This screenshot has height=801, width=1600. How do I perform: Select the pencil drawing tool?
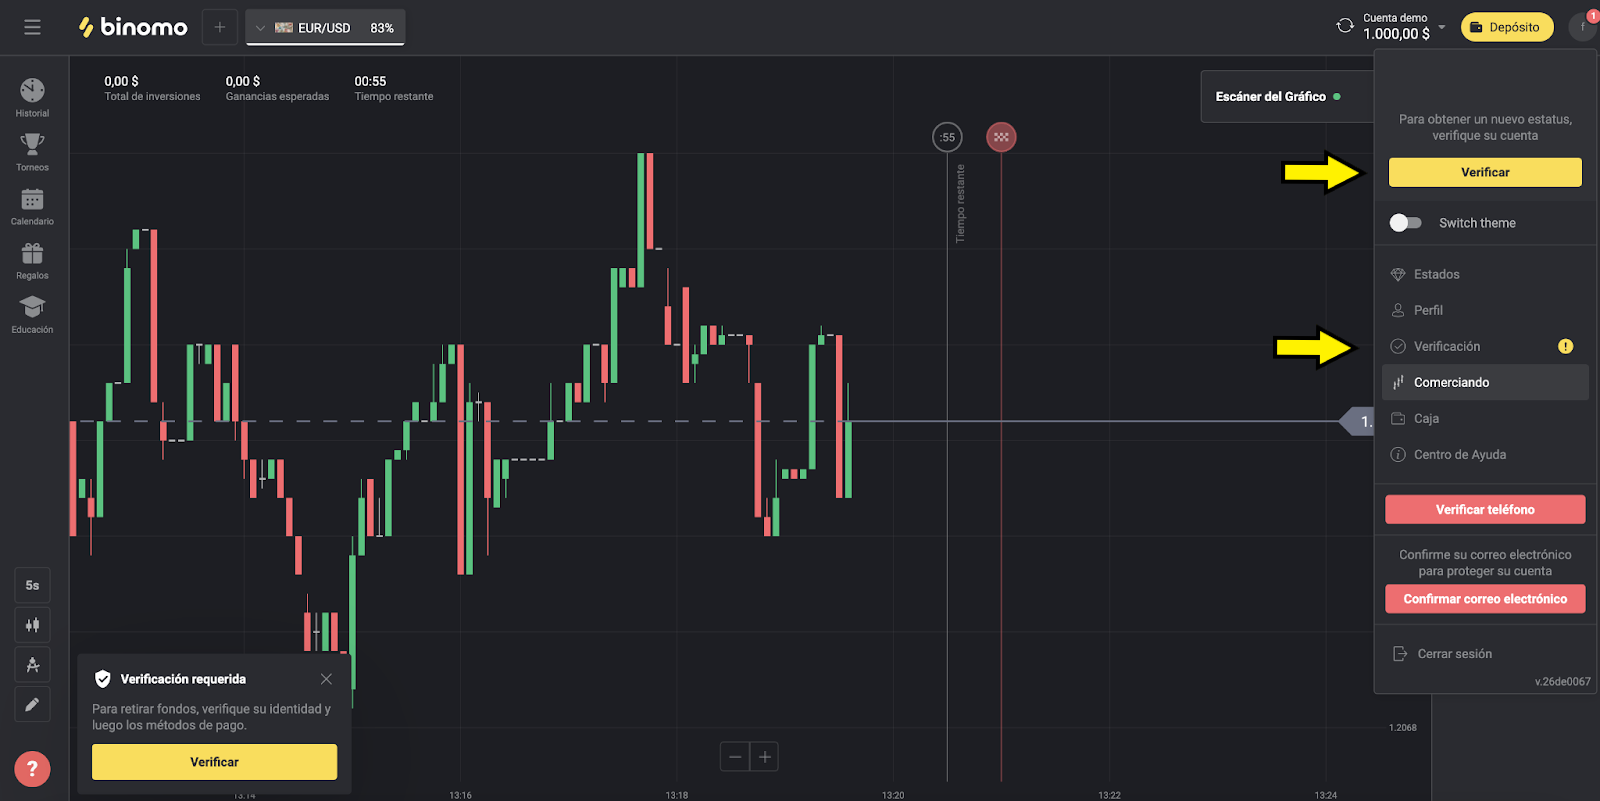tap(32, 704)
